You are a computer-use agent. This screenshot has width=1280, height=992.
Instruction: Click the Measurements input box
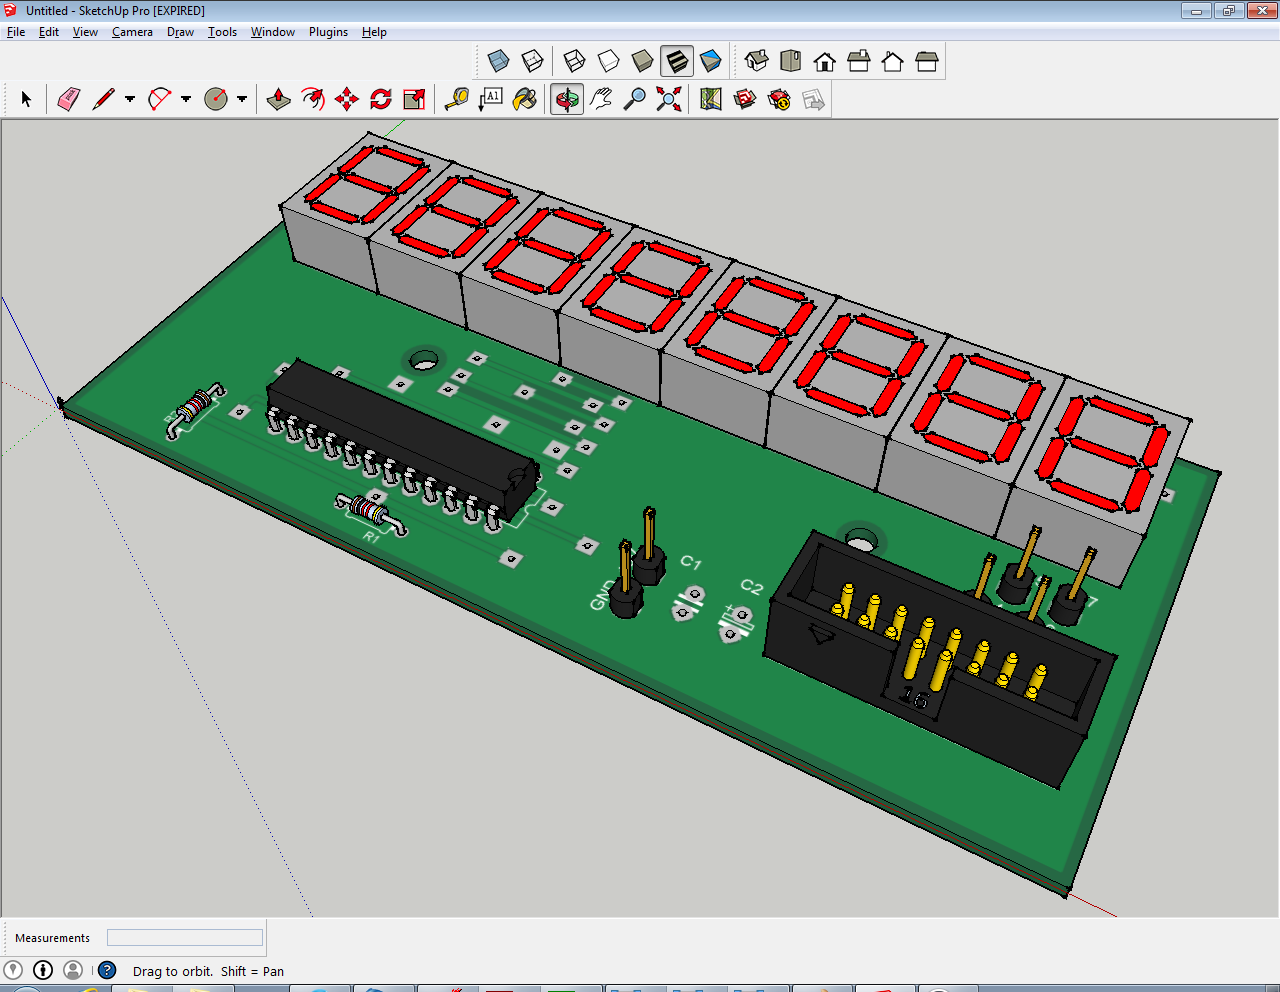(185, 938)
